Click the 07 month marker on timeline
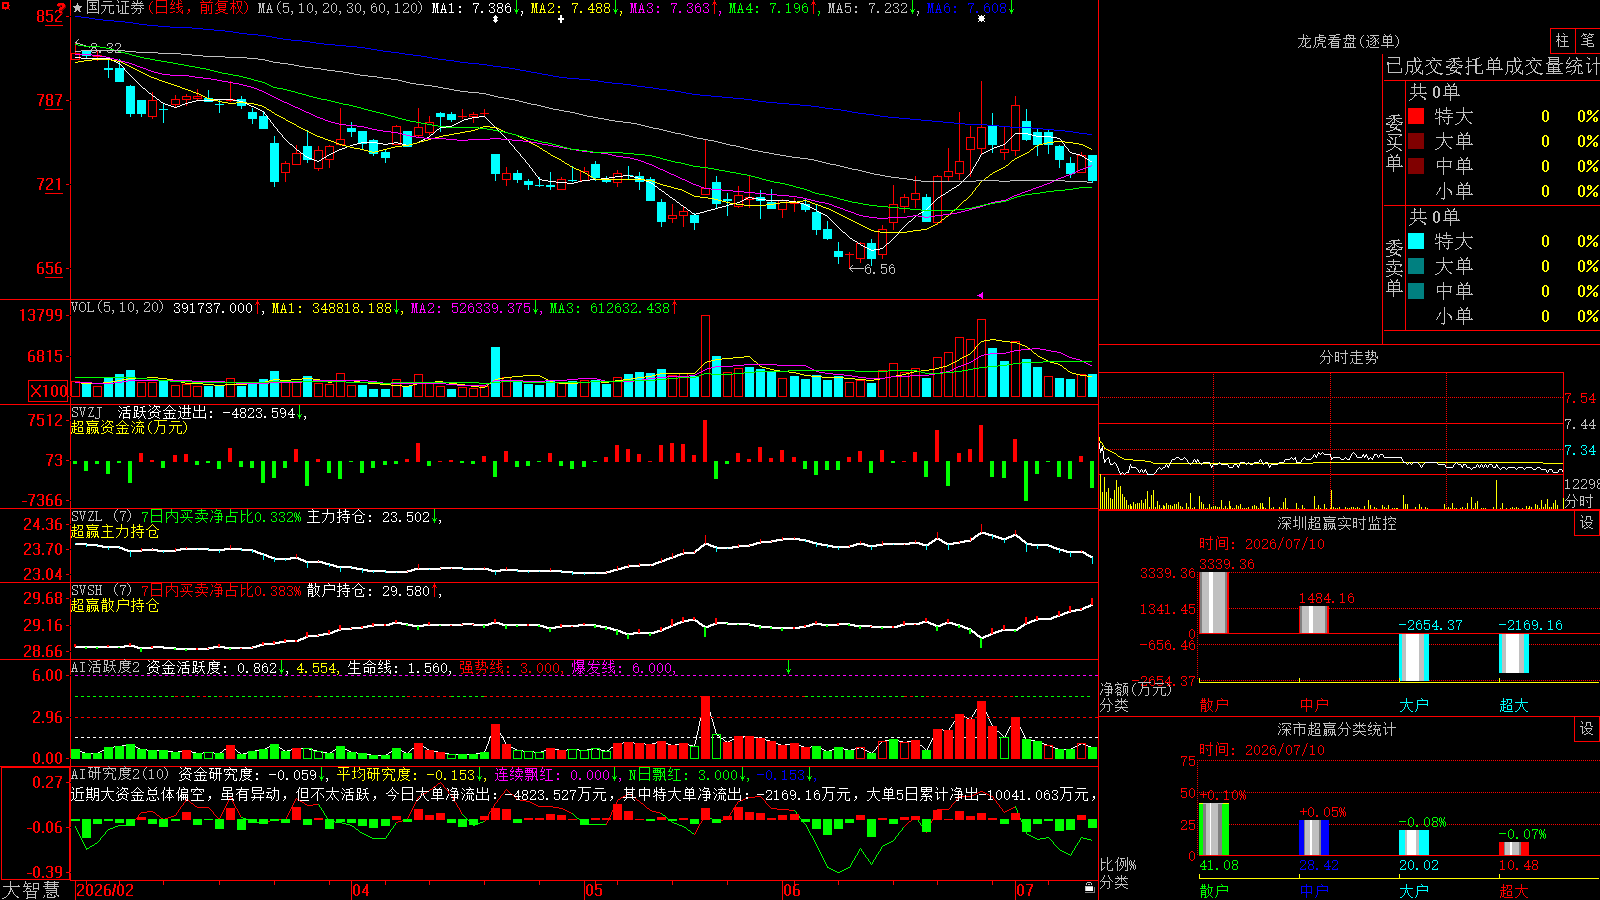Image resolution: width=1600 pixels, height=900 pixels. point(1025,890)
